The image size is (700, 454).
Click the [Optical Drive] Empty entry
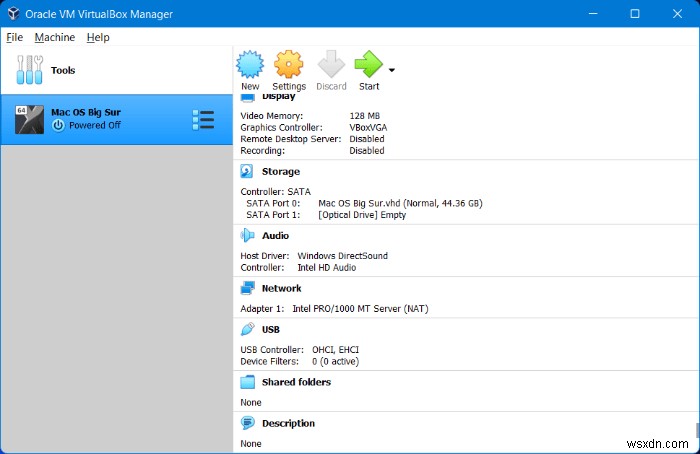pyautogui.click(x=362, y=215)
